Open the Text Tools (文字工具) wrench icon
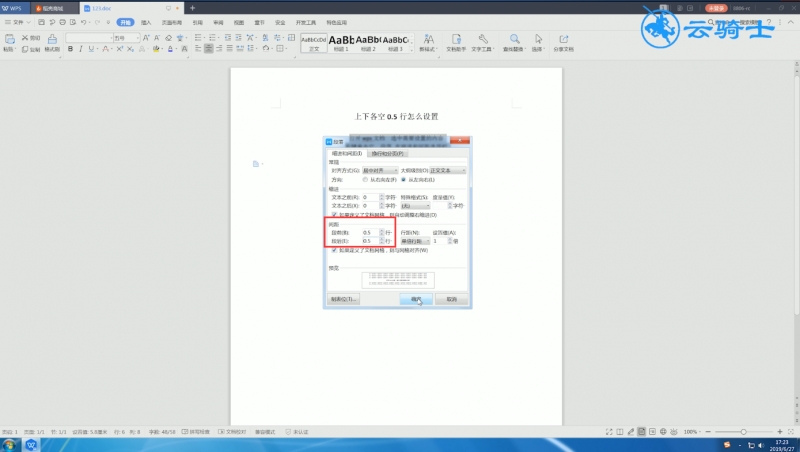The width and height of the screenshot is (800, 452). pos(483,39)
